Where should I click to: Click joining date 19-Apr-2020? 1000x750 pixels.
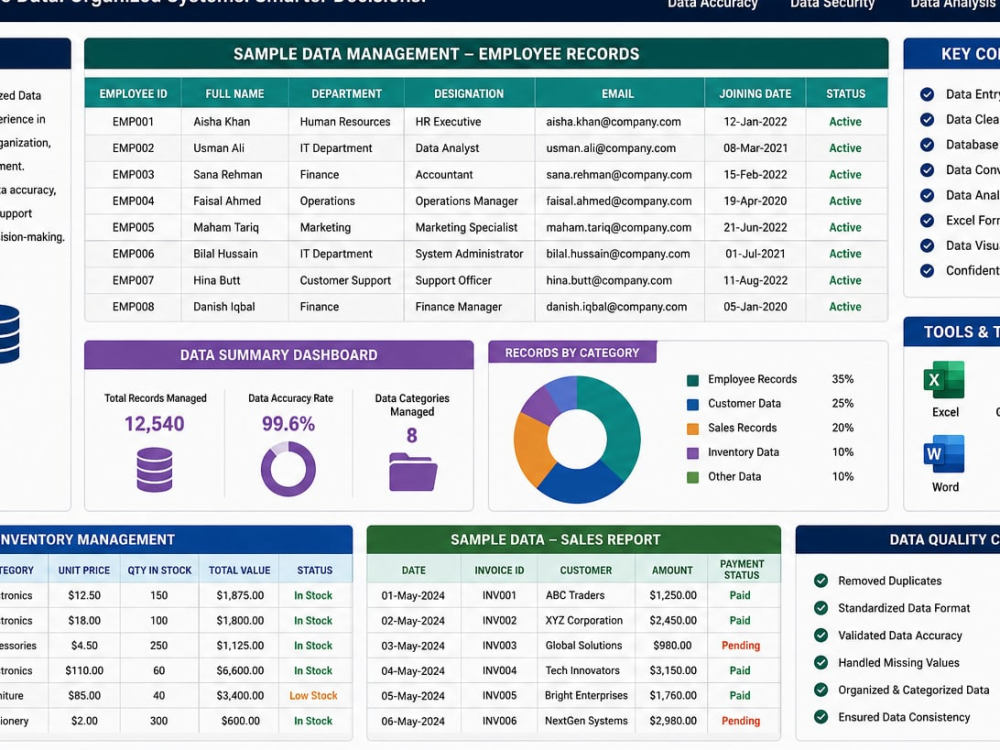[755, 201]
